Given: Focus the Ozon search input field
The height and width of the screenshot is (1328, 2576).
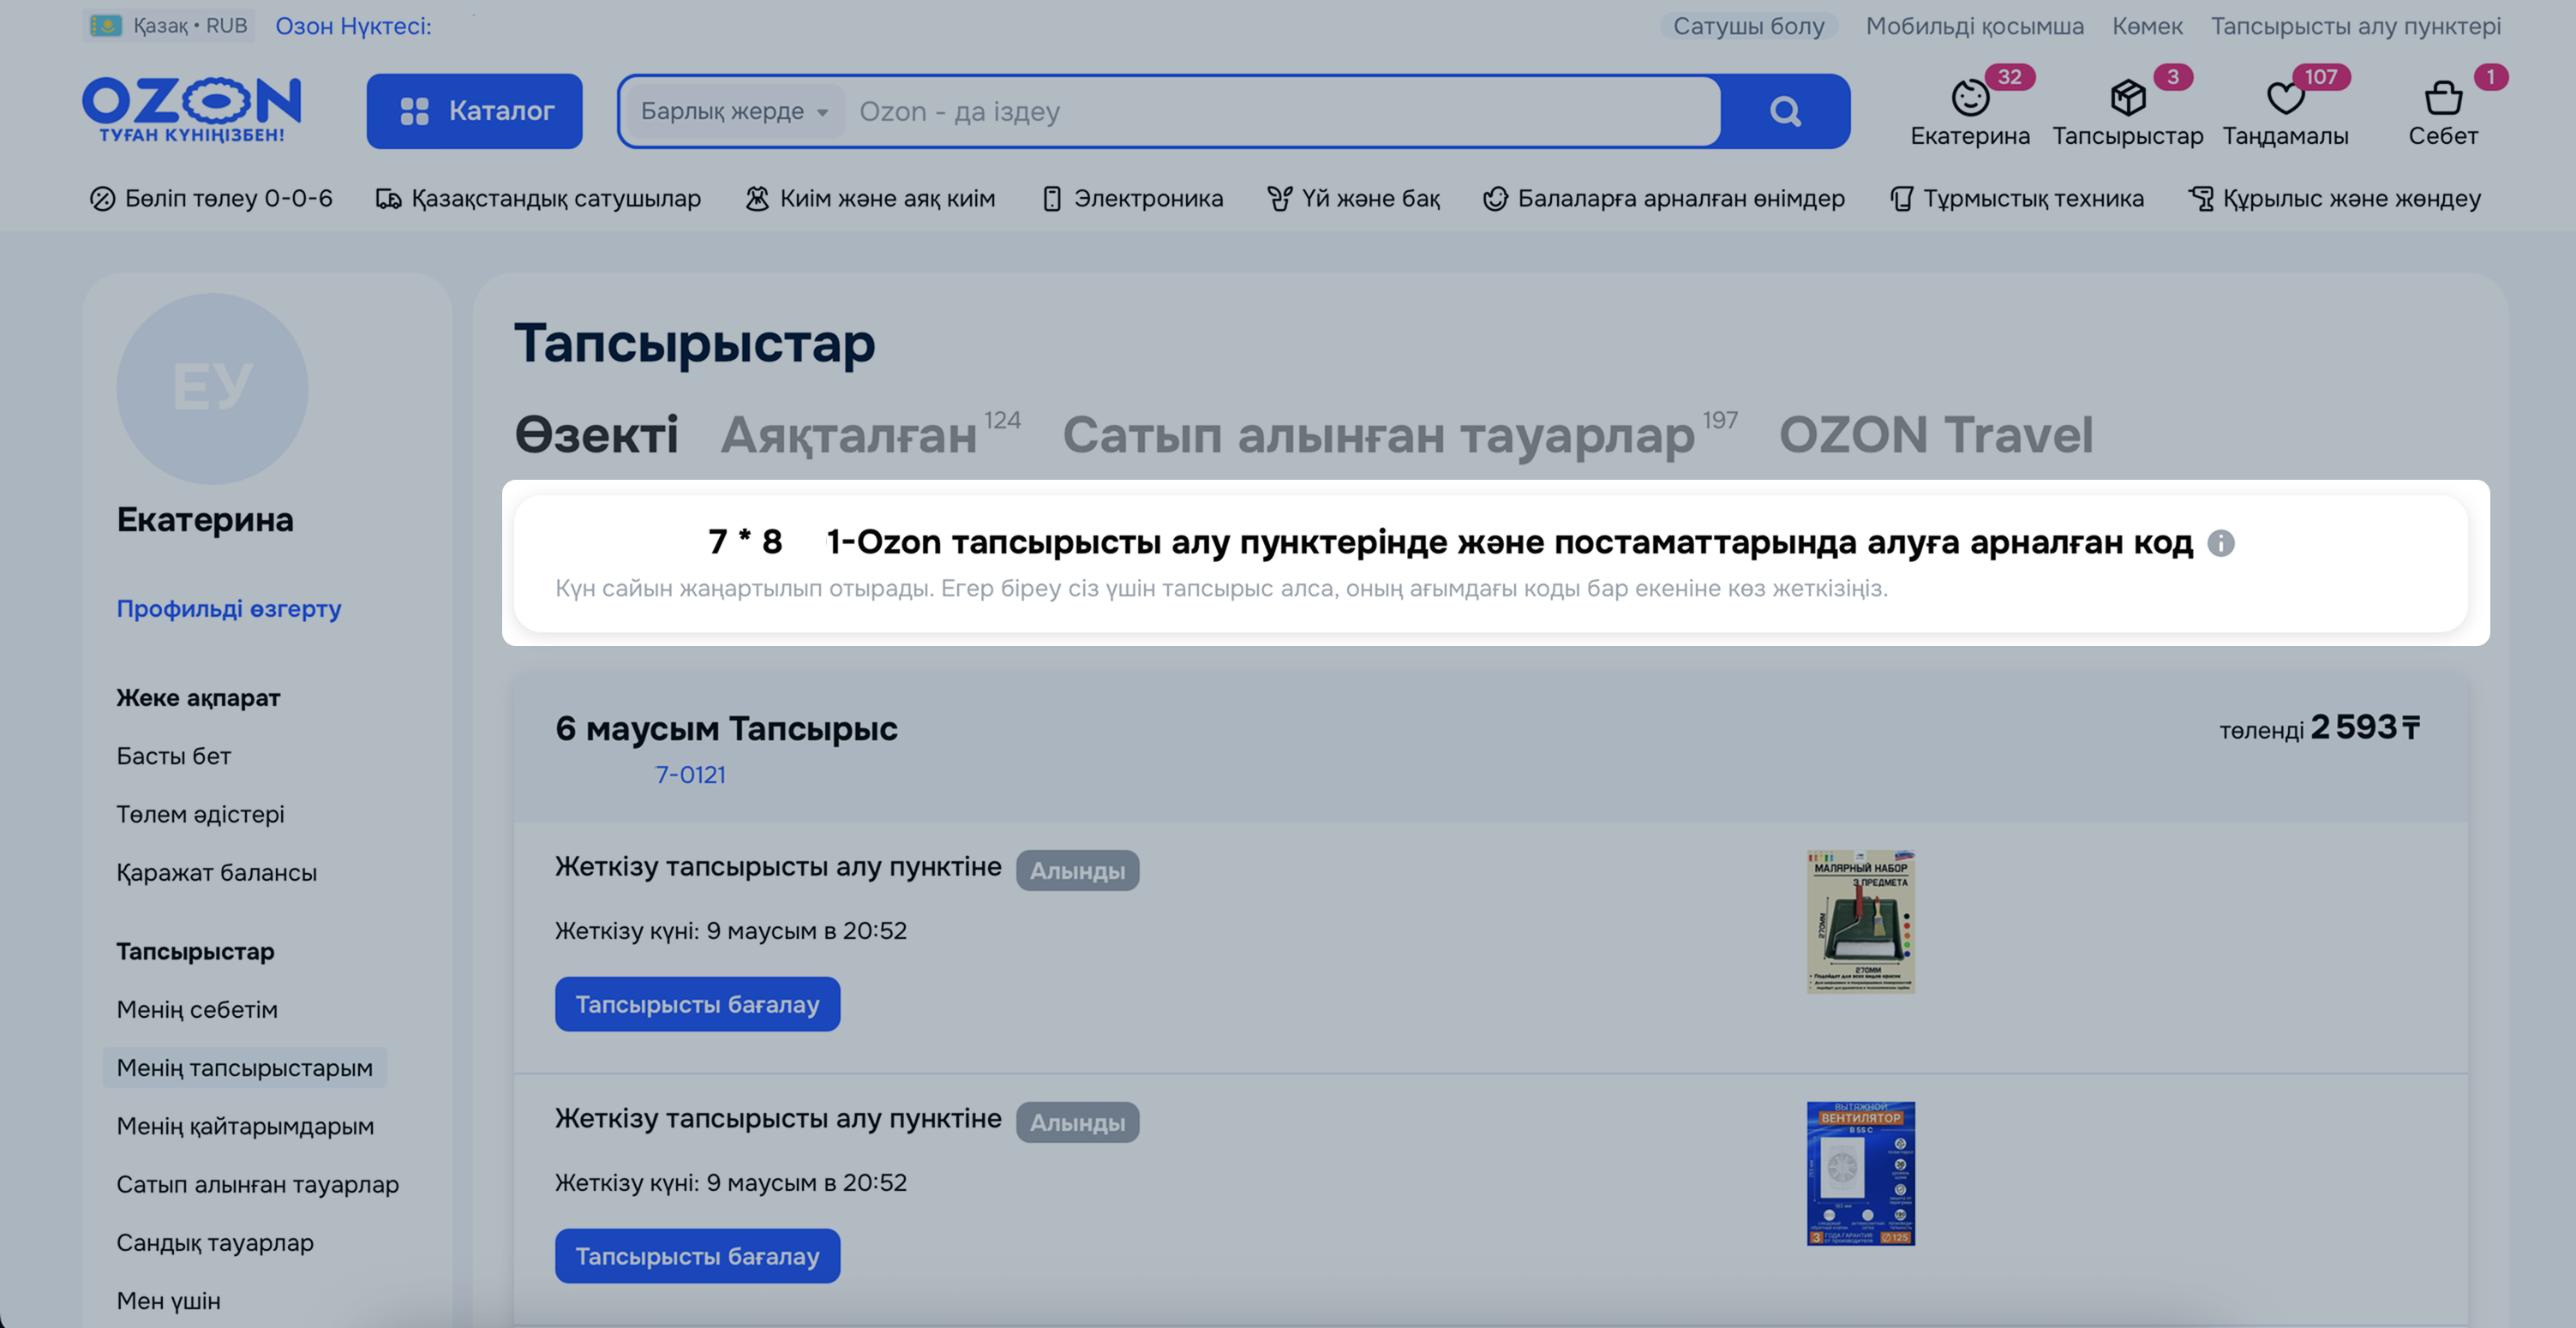Looking at the screenshot, I should (x=1284, y=111).
